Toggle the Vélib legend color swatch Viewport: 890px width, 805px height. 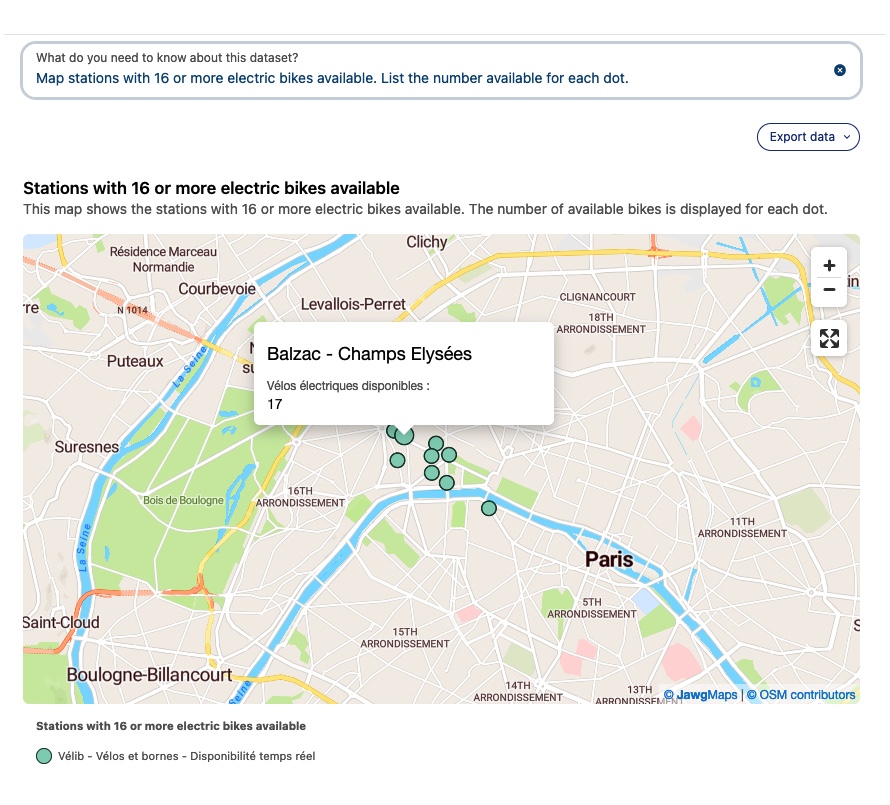tap(44, 756)
